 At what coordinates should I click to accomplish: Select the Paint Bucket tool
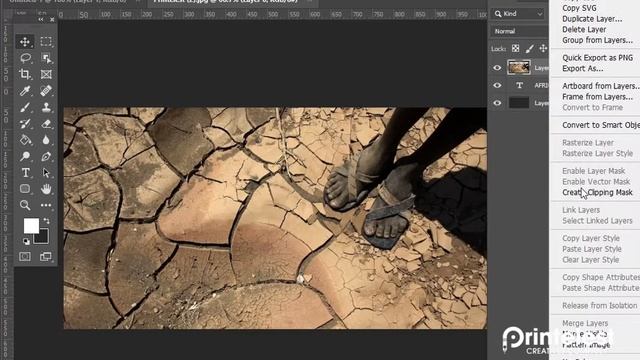[25, 140]
